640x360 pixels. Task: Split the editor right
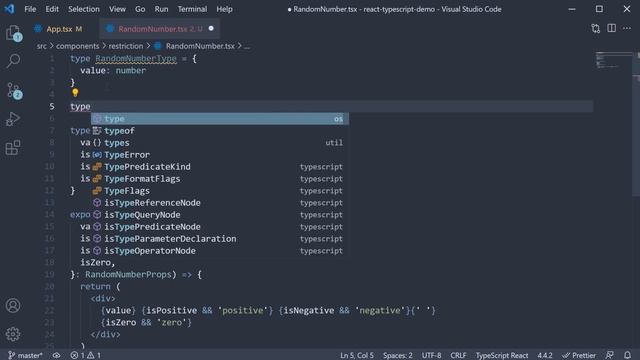click(x=611, y=28)
